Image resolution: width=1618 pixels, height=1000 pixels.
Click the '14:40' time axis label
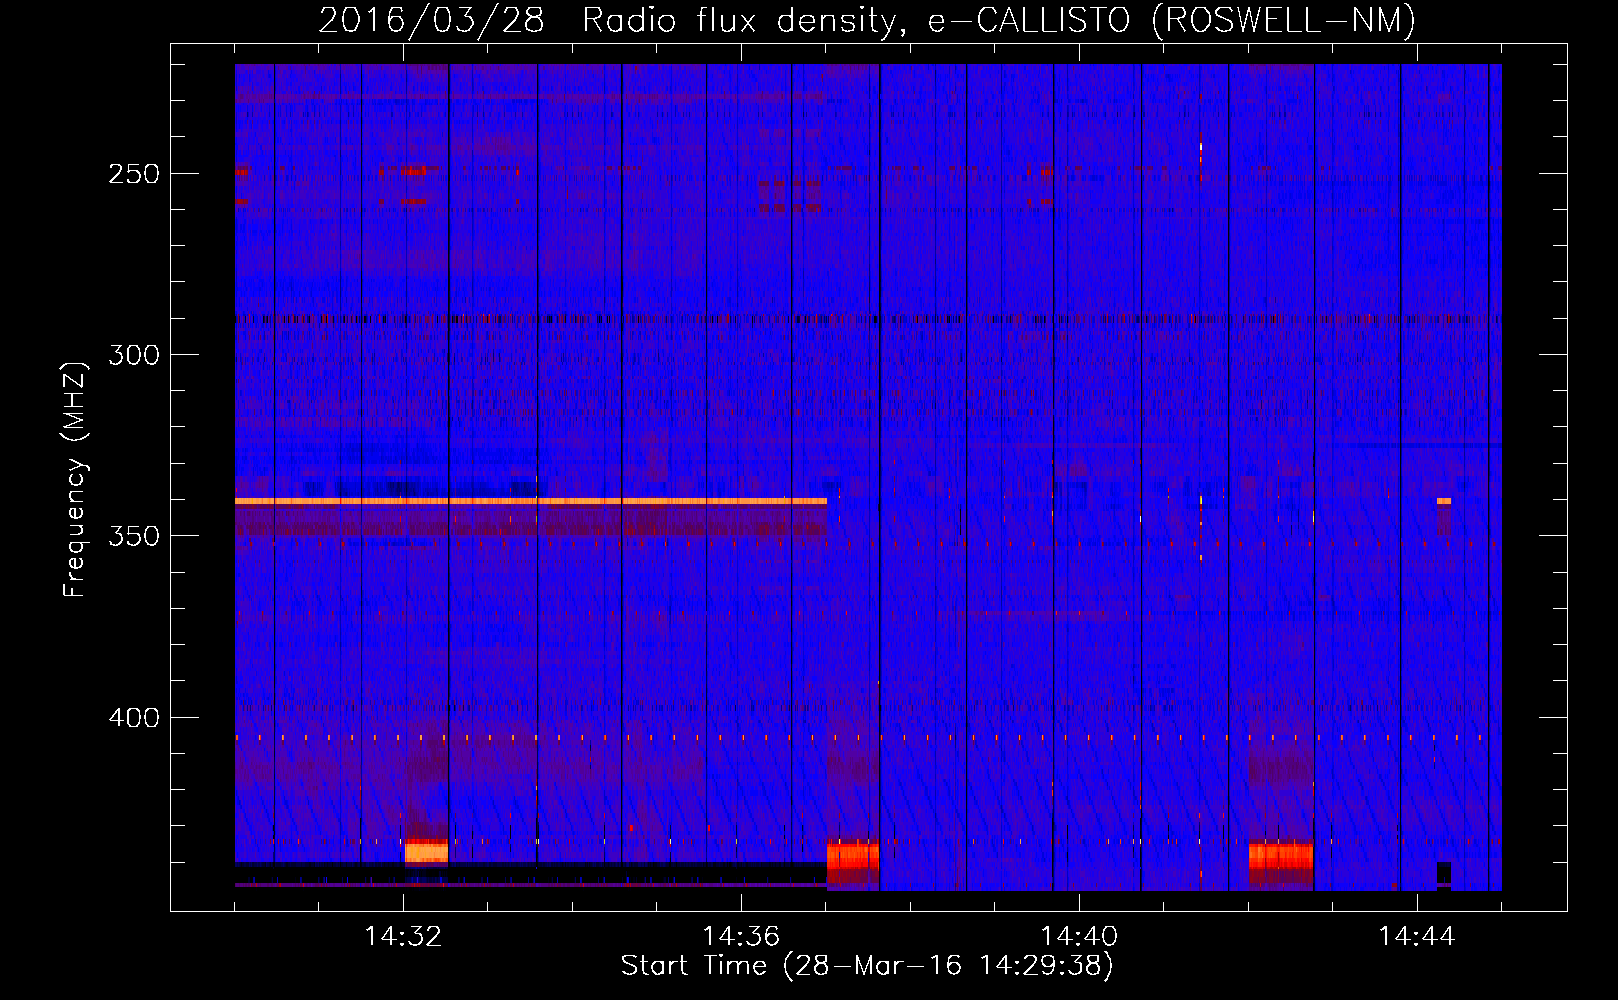point(1079,937)
